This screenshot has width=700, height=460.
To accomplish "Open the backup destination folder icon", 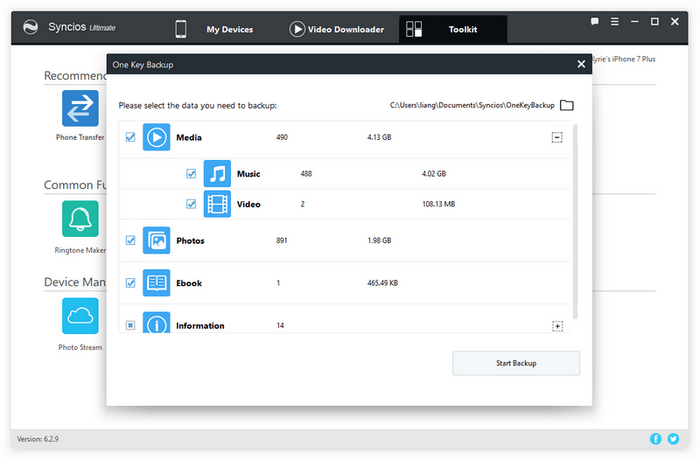I will [x=567, y=105].
